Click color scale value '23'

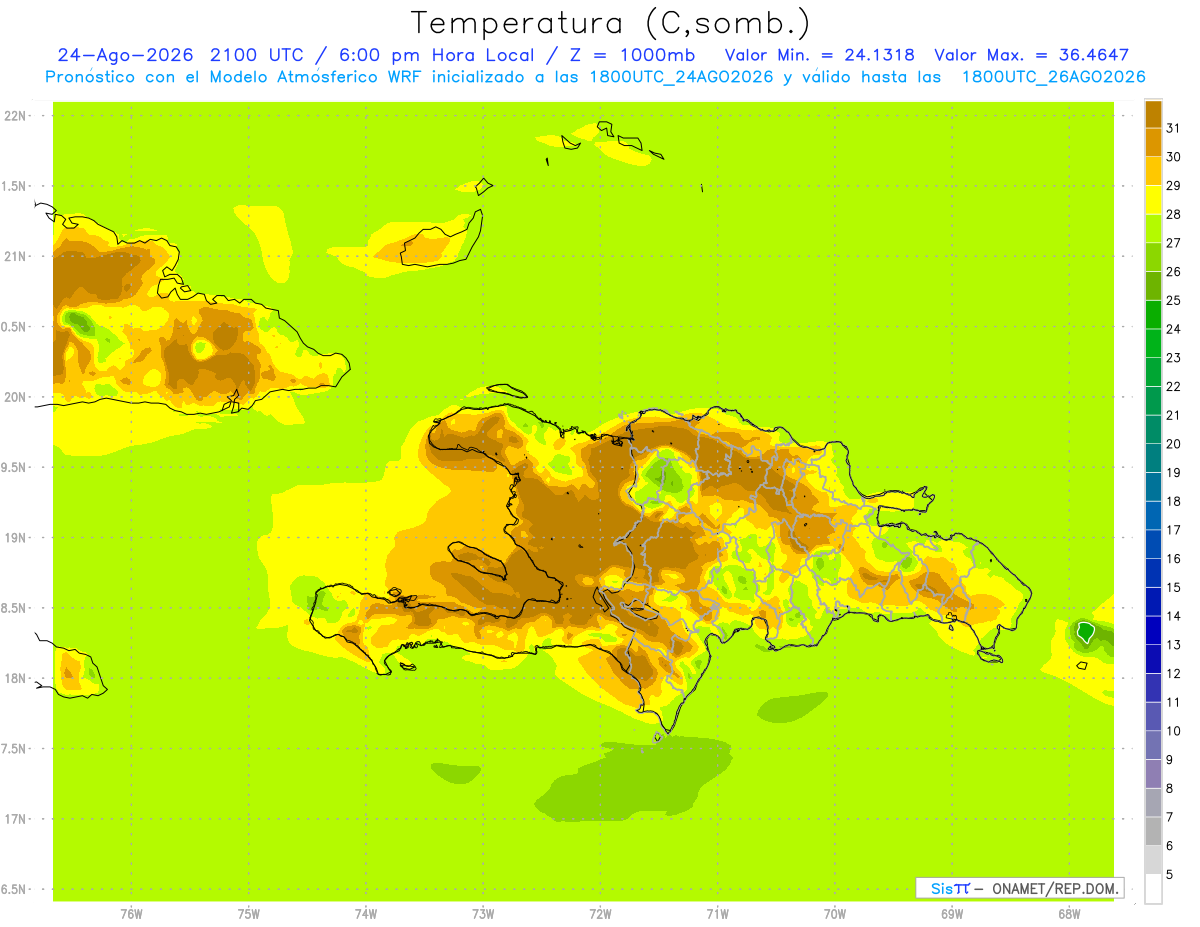[1173, 358]
